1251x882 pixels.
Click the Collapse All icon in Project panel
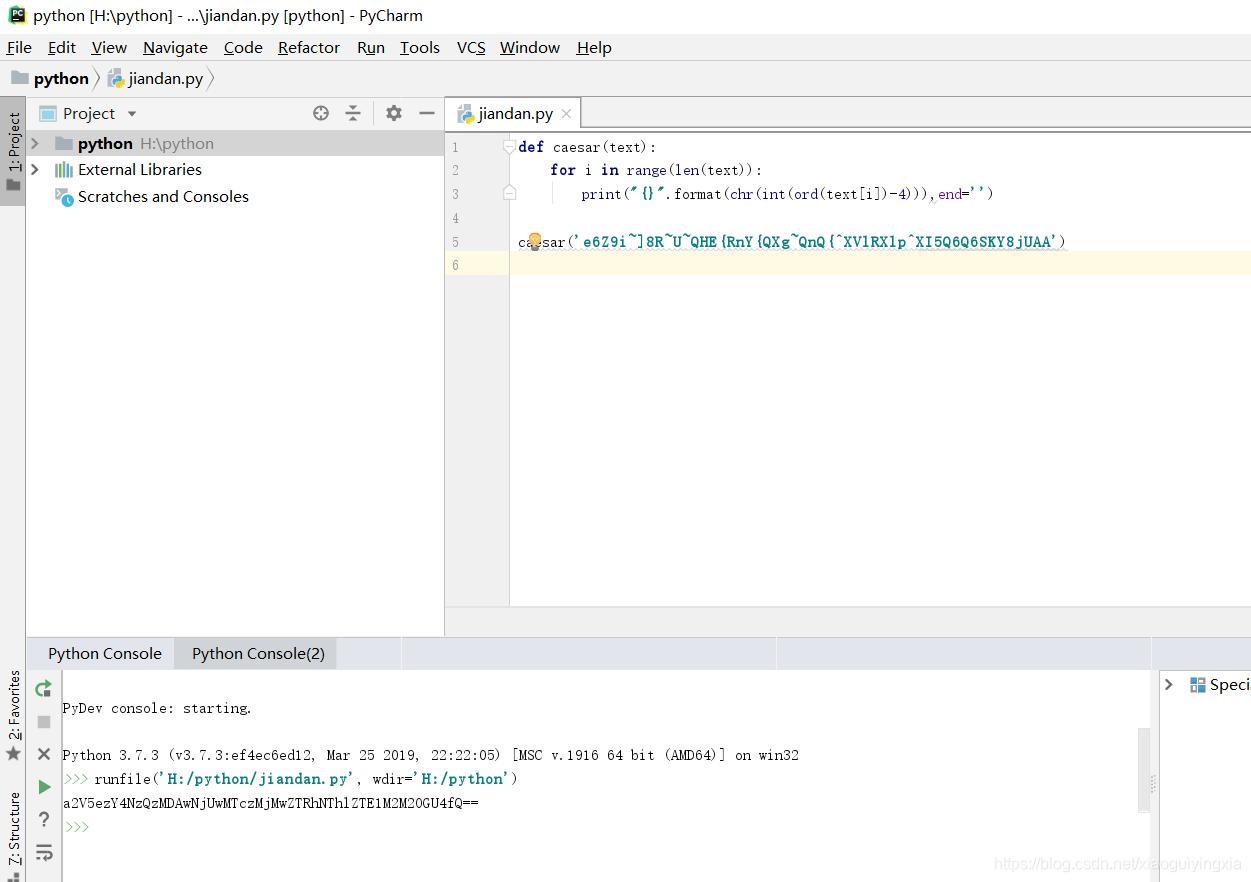pos(353,113)
